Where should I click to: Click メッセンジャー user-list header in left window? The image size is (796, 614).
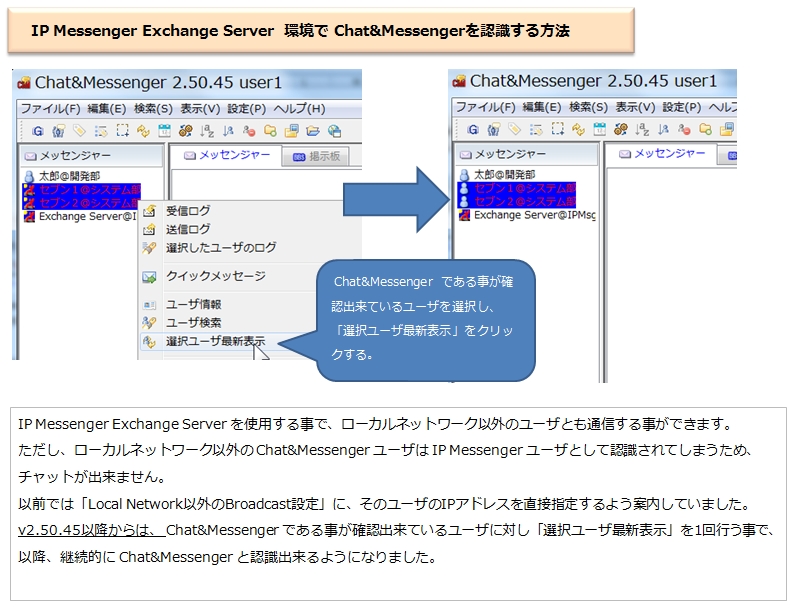91,156
